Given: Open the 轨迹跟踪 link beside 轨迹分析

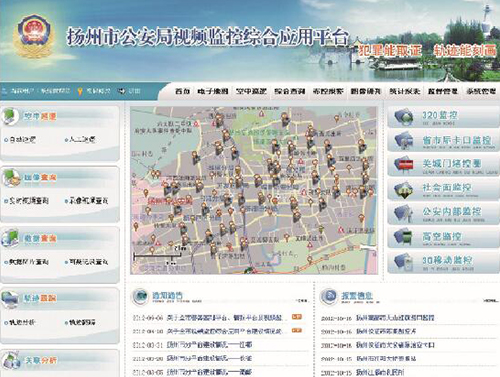Looking at the screenshot, I should [82, 322].
